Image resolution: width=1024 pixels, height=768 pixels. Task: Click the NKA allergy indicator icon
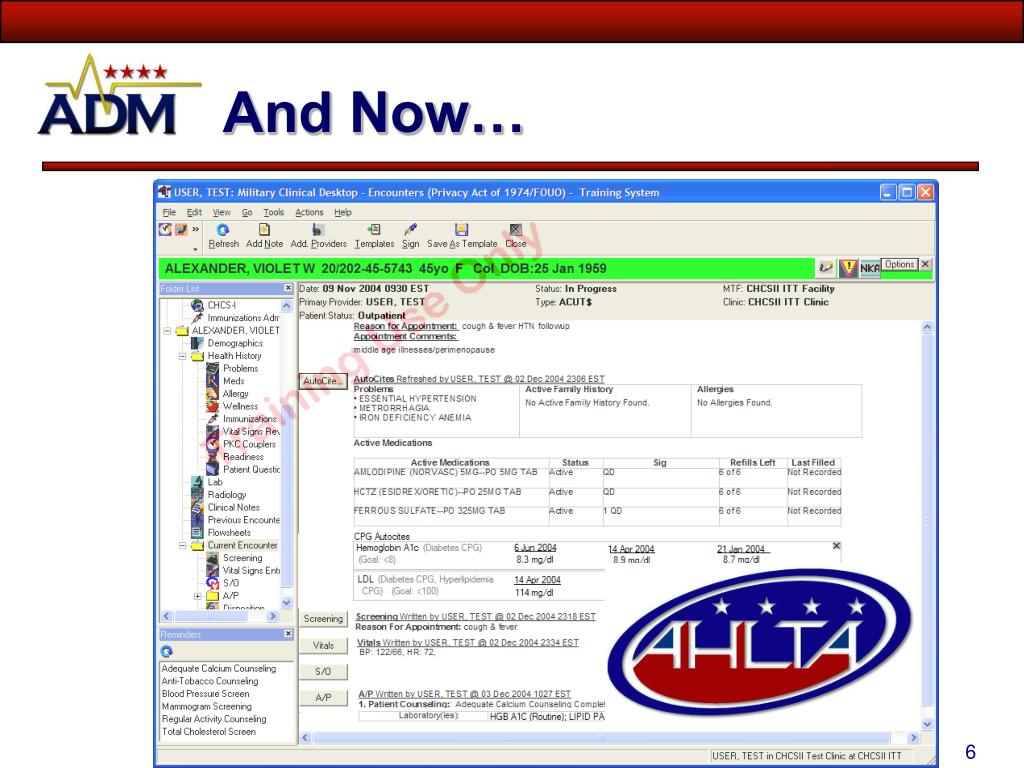(x=869, y=268)
